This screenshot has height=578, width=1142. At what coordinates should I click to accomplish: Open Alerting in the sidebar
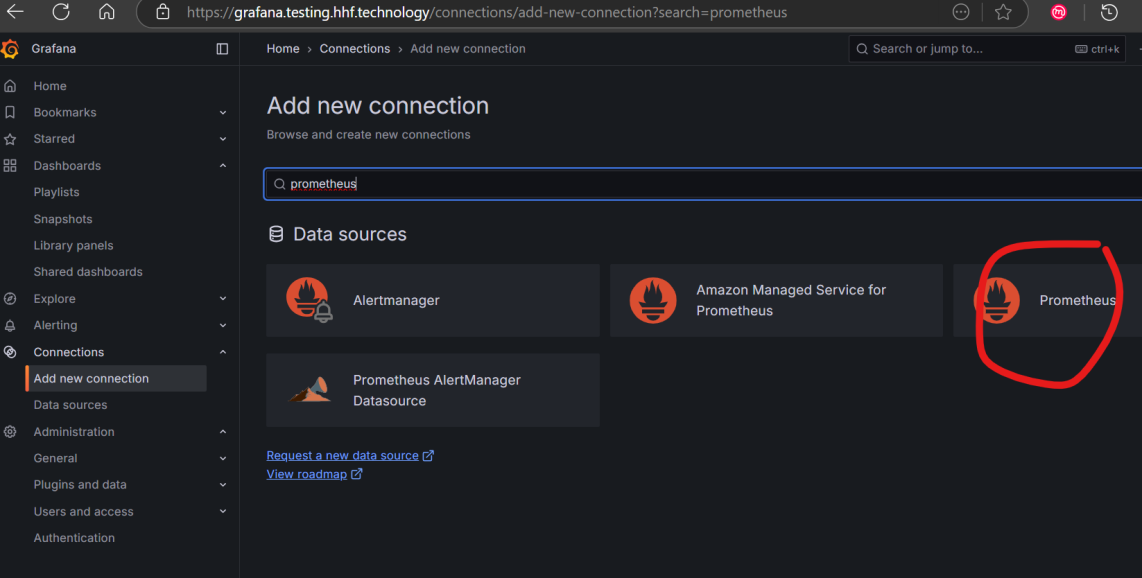tap(55, 325)
